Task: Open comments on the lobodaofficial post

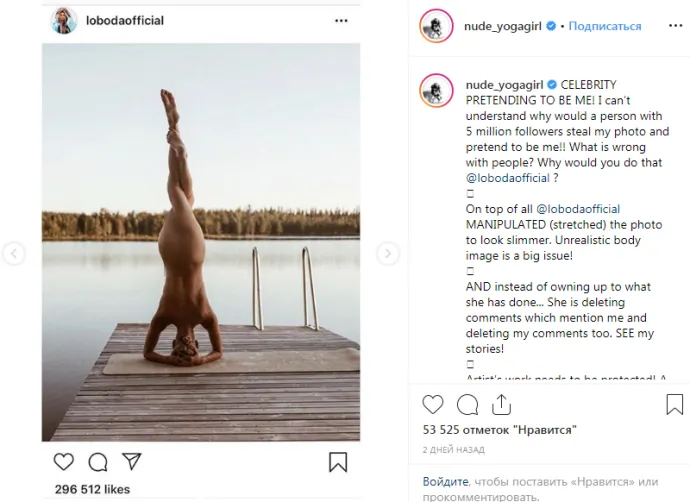Action: coord(98,462)
